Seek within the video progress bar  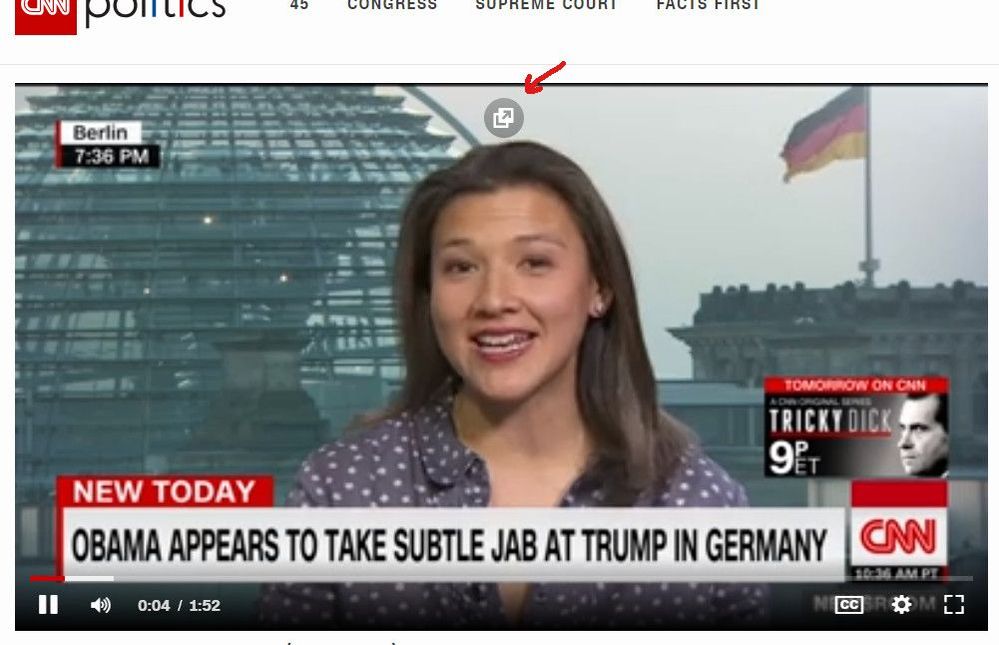point(501,579)
